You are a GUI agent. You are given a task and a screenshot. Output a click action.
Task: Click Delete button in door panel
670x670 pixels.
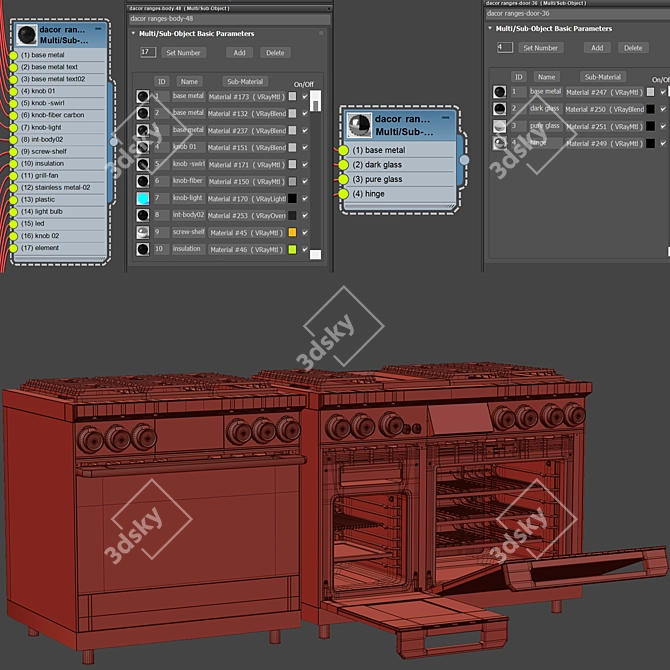click(x=633, y=48)
